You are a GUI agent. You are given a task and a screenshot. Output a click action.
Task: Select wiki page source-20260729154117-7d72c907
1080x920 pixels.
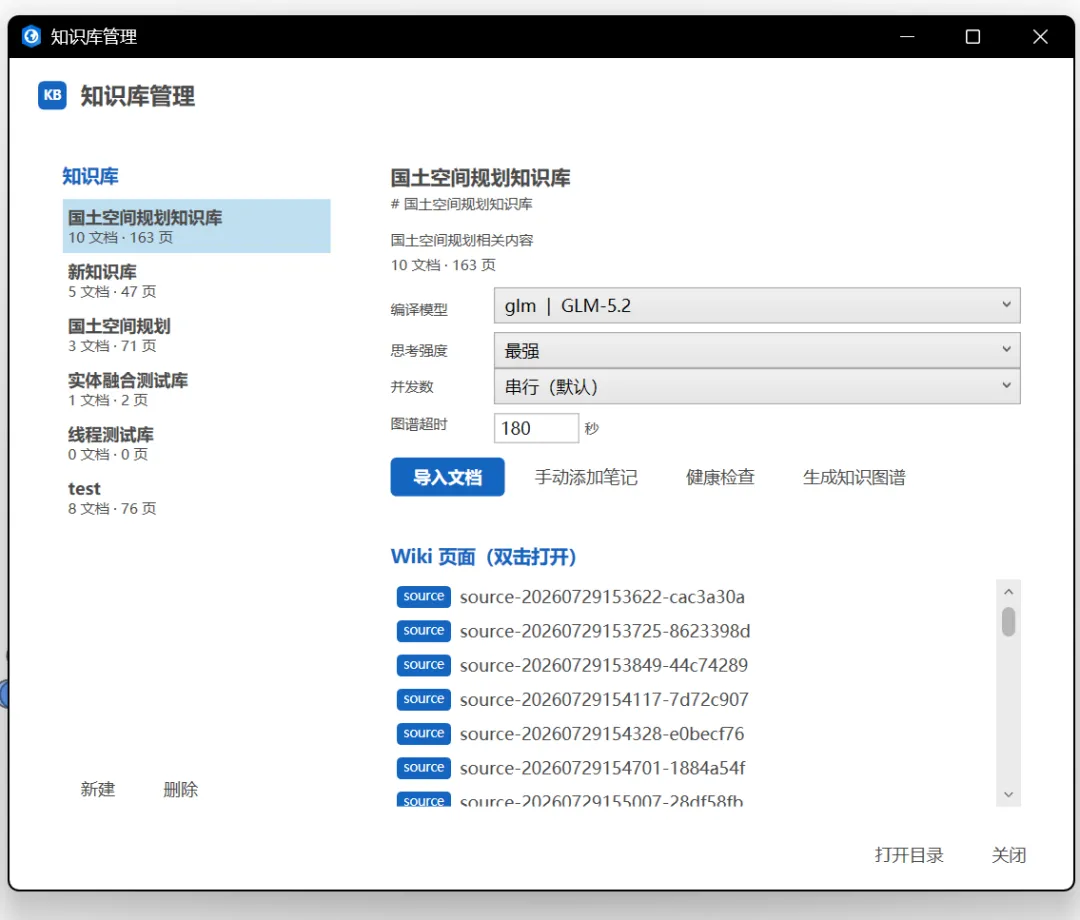click(x=692, y=699)
